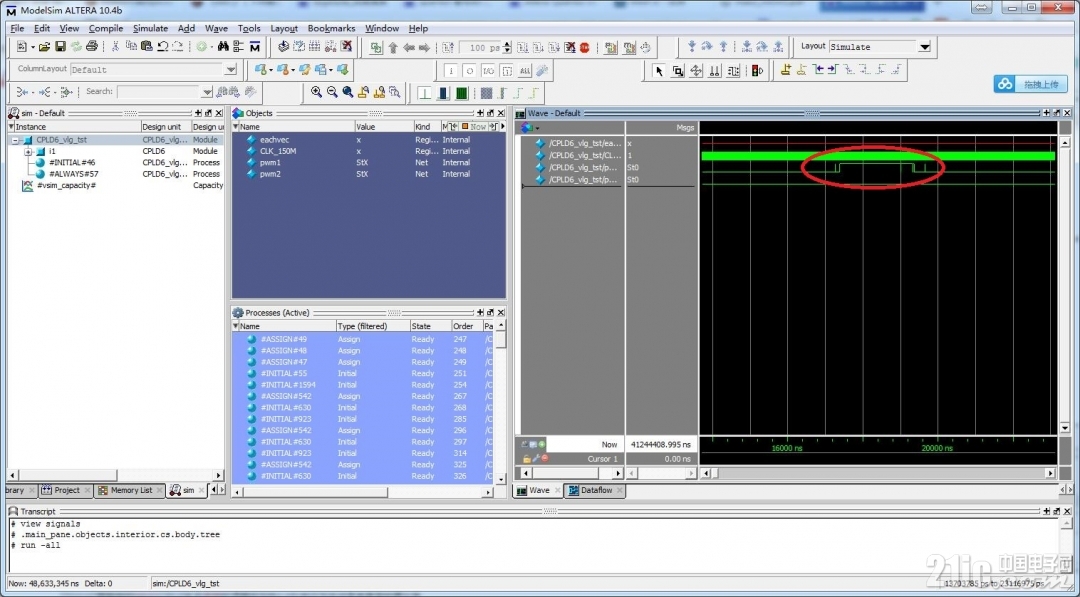Screen dimensions: 1080x597
Task: Toggle the 'I/O' inout filter button
Action: pyautogui.click(x=488, y=70)
